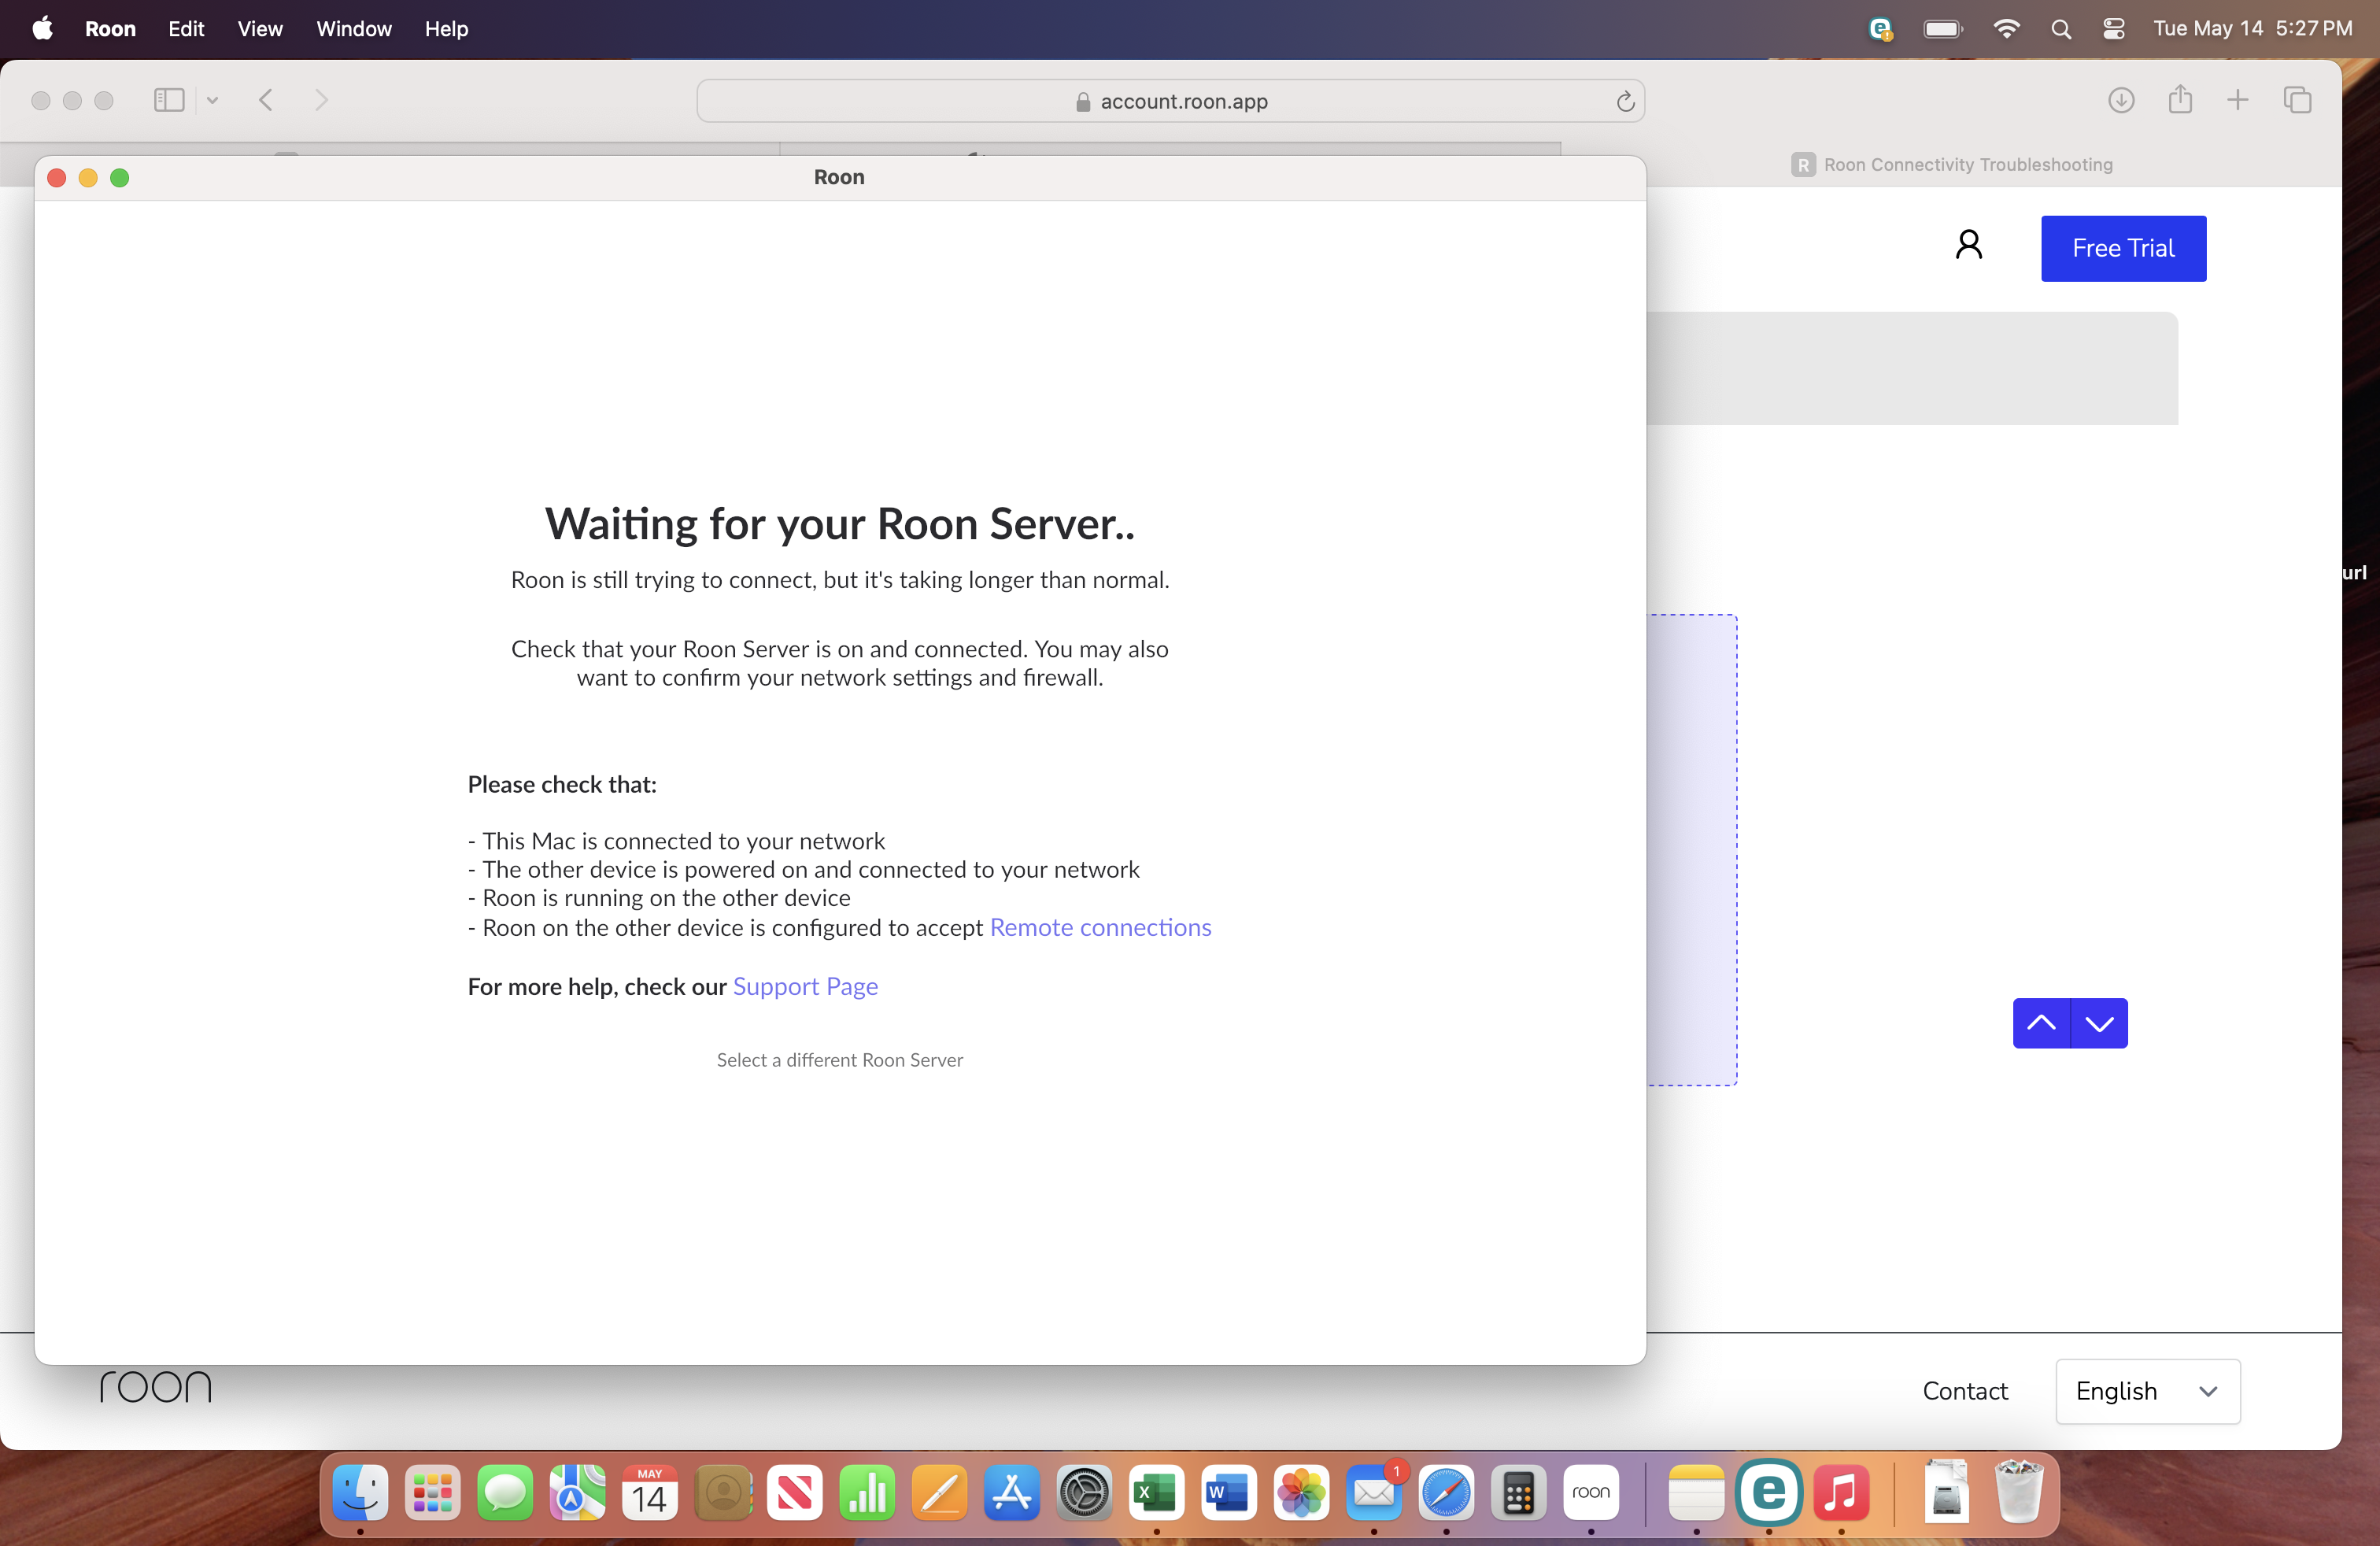The image size is (2380, 1546).
Task: Toggle the Safari sidebar
Action: (169, 100)
